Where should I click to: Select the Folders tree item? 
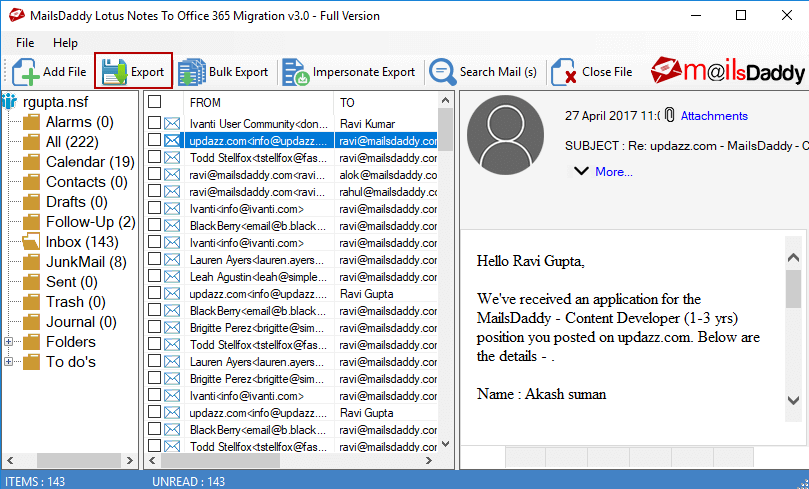point(71,342)
